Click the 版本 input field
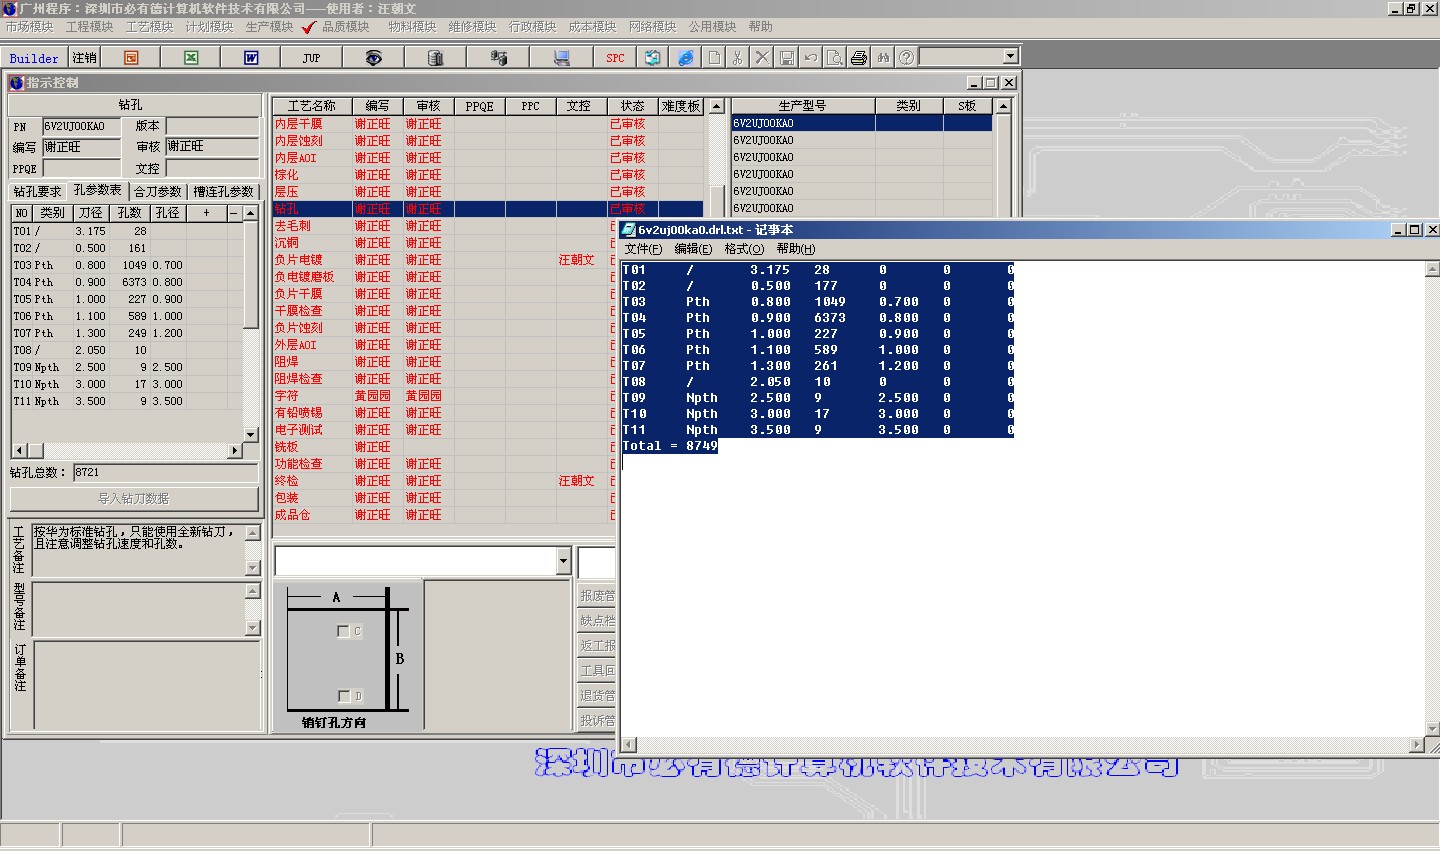The image size is (1440, 851). point(213,126)
